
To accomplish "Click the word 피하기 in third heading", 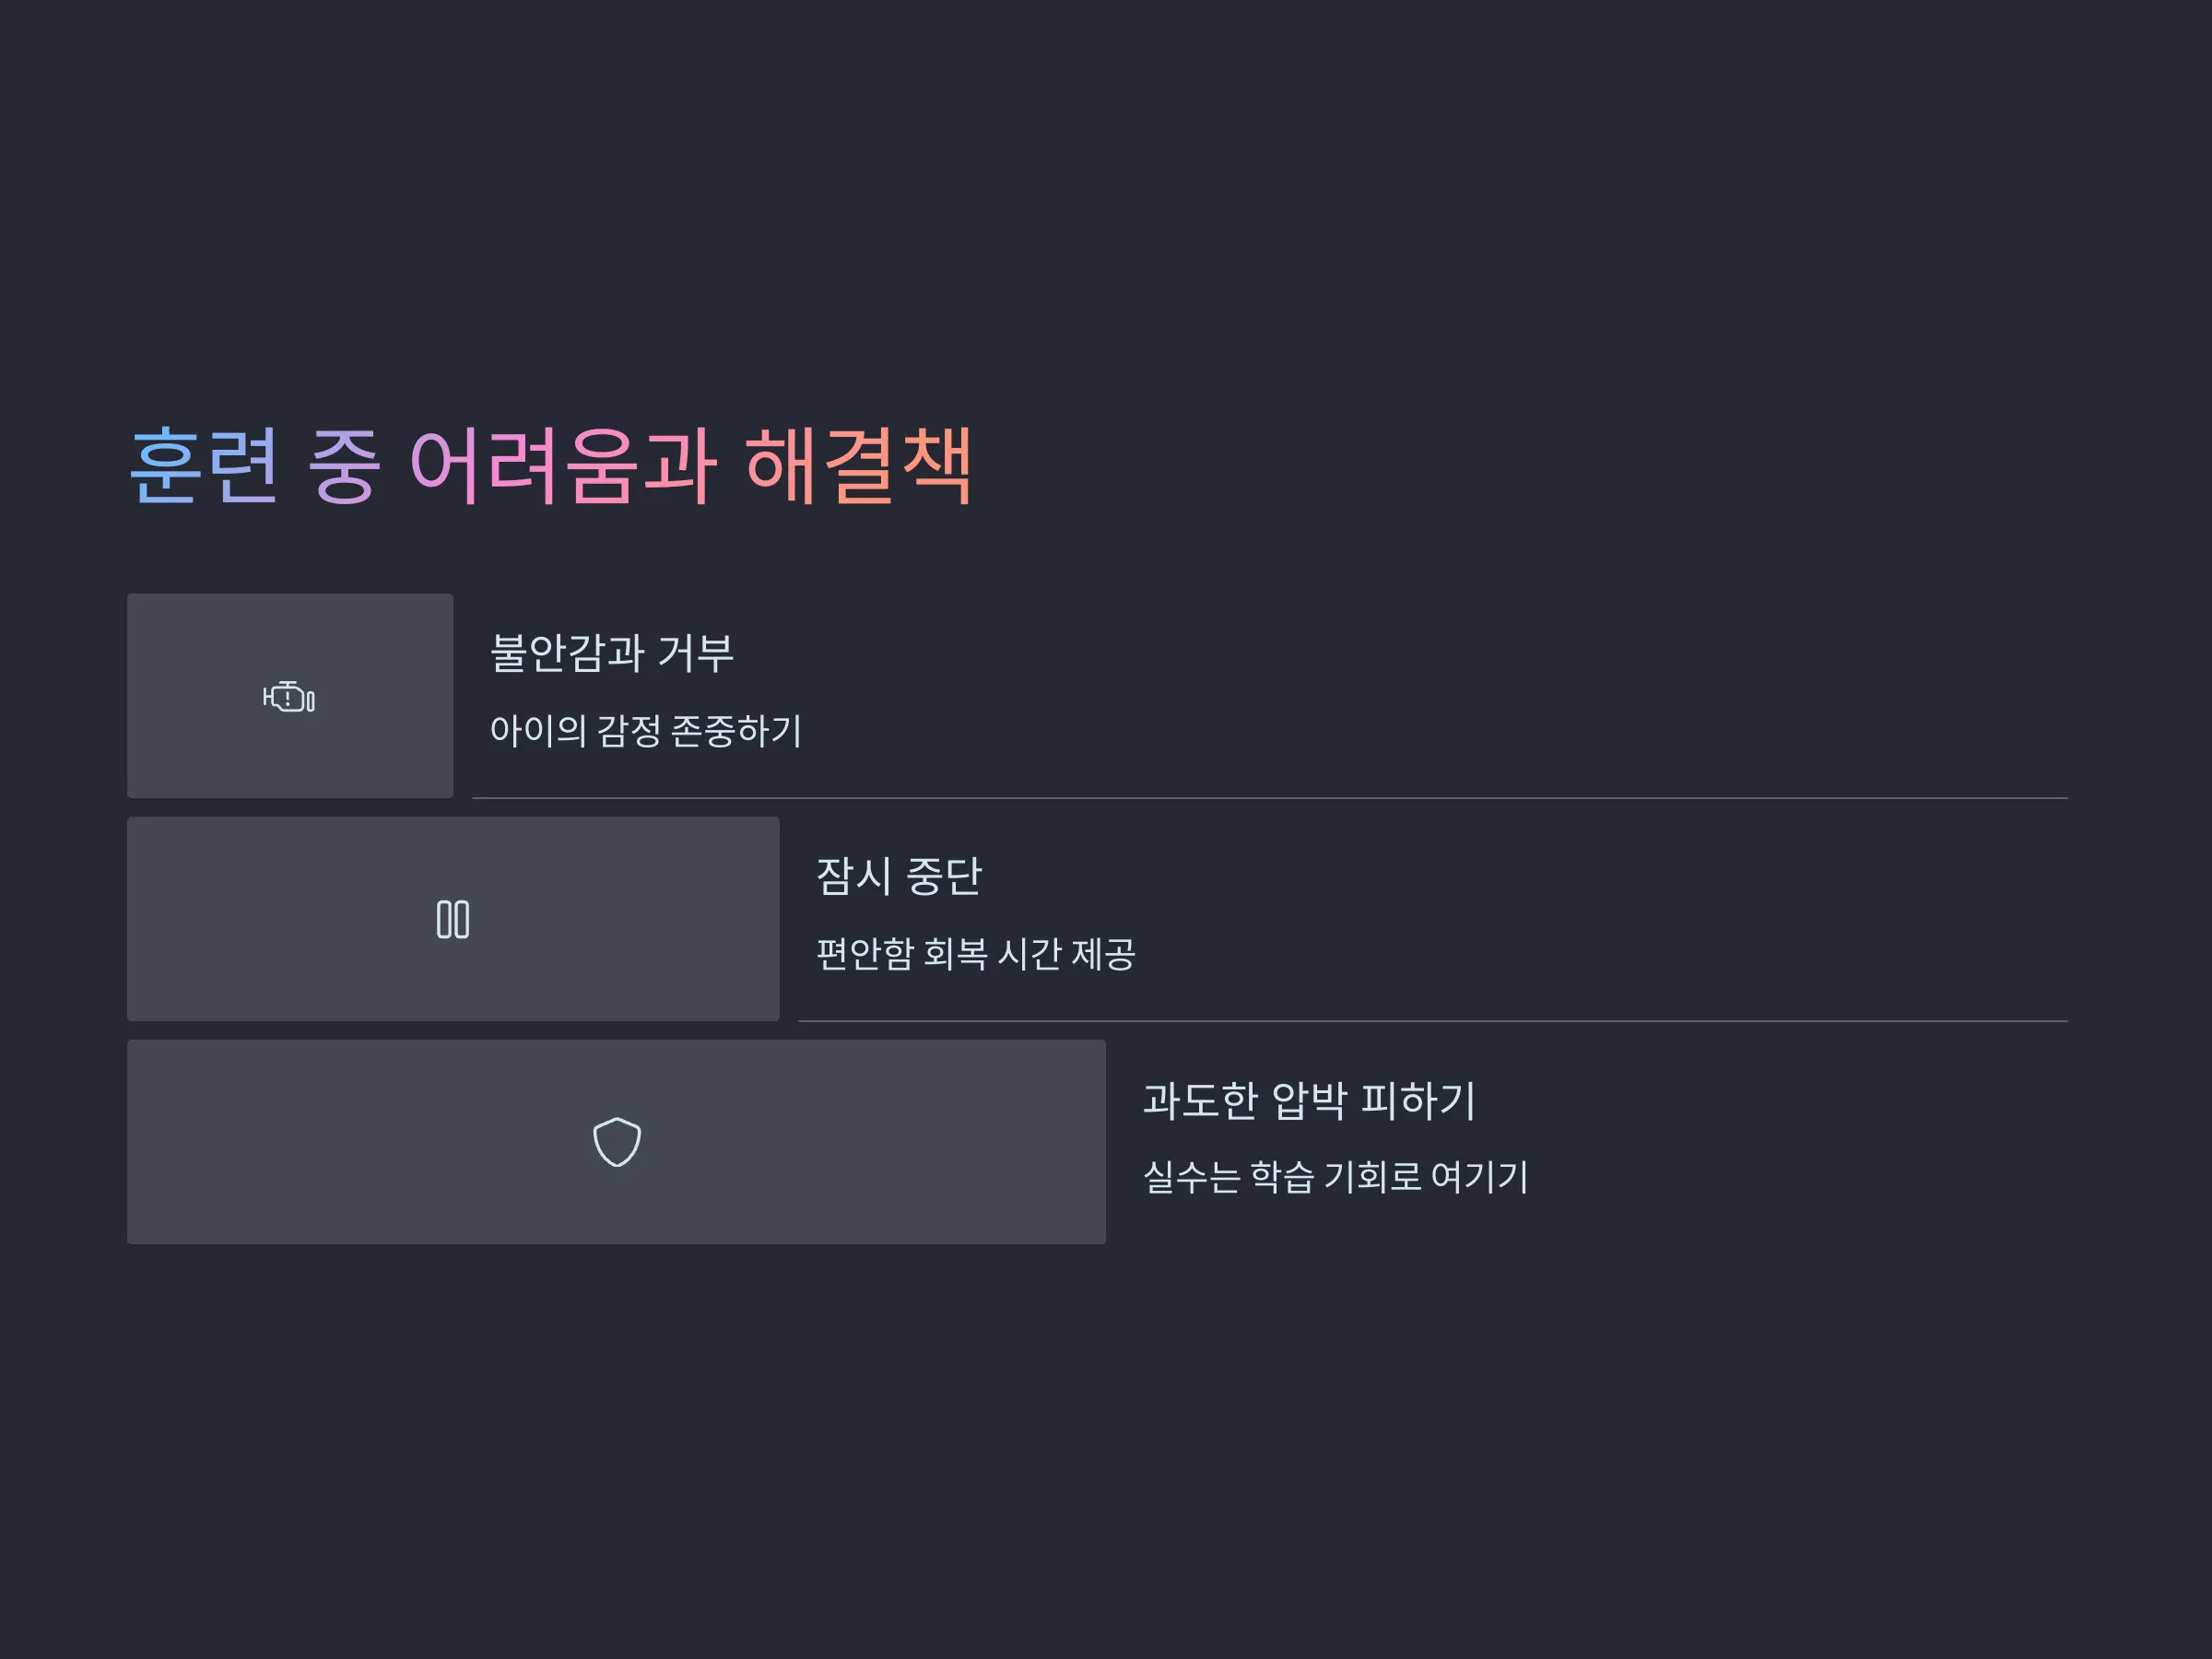I will 1418,1100.
